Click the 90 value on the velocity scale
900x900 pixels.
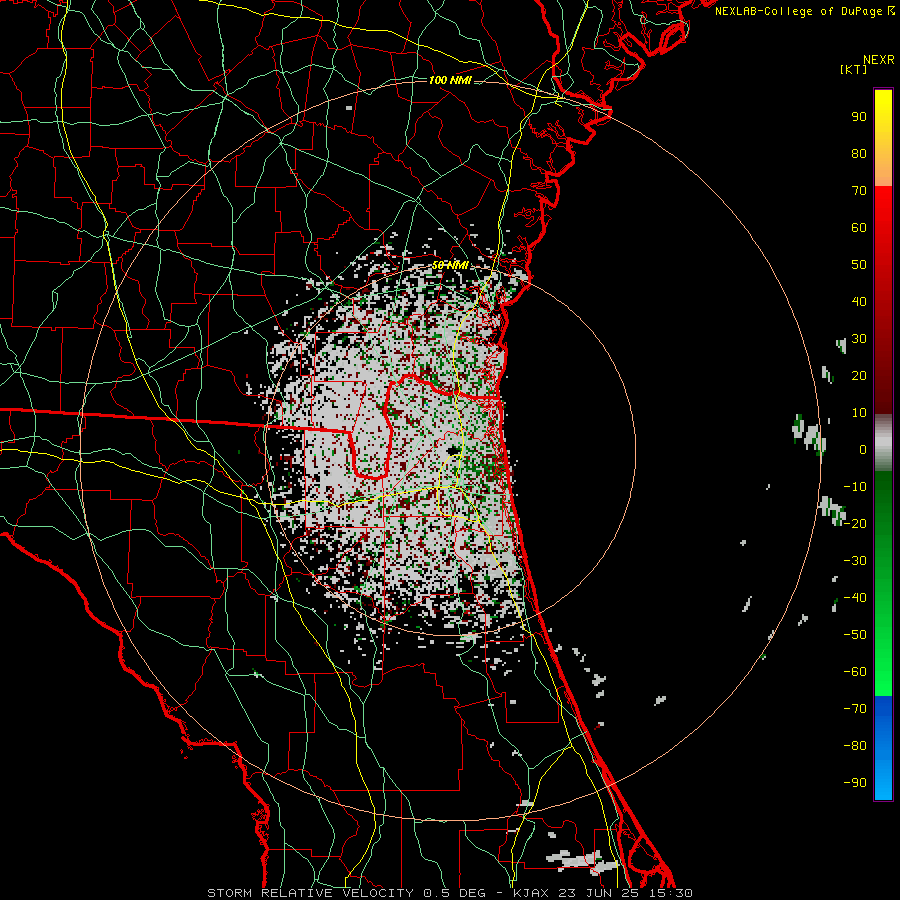coord(859,117)
